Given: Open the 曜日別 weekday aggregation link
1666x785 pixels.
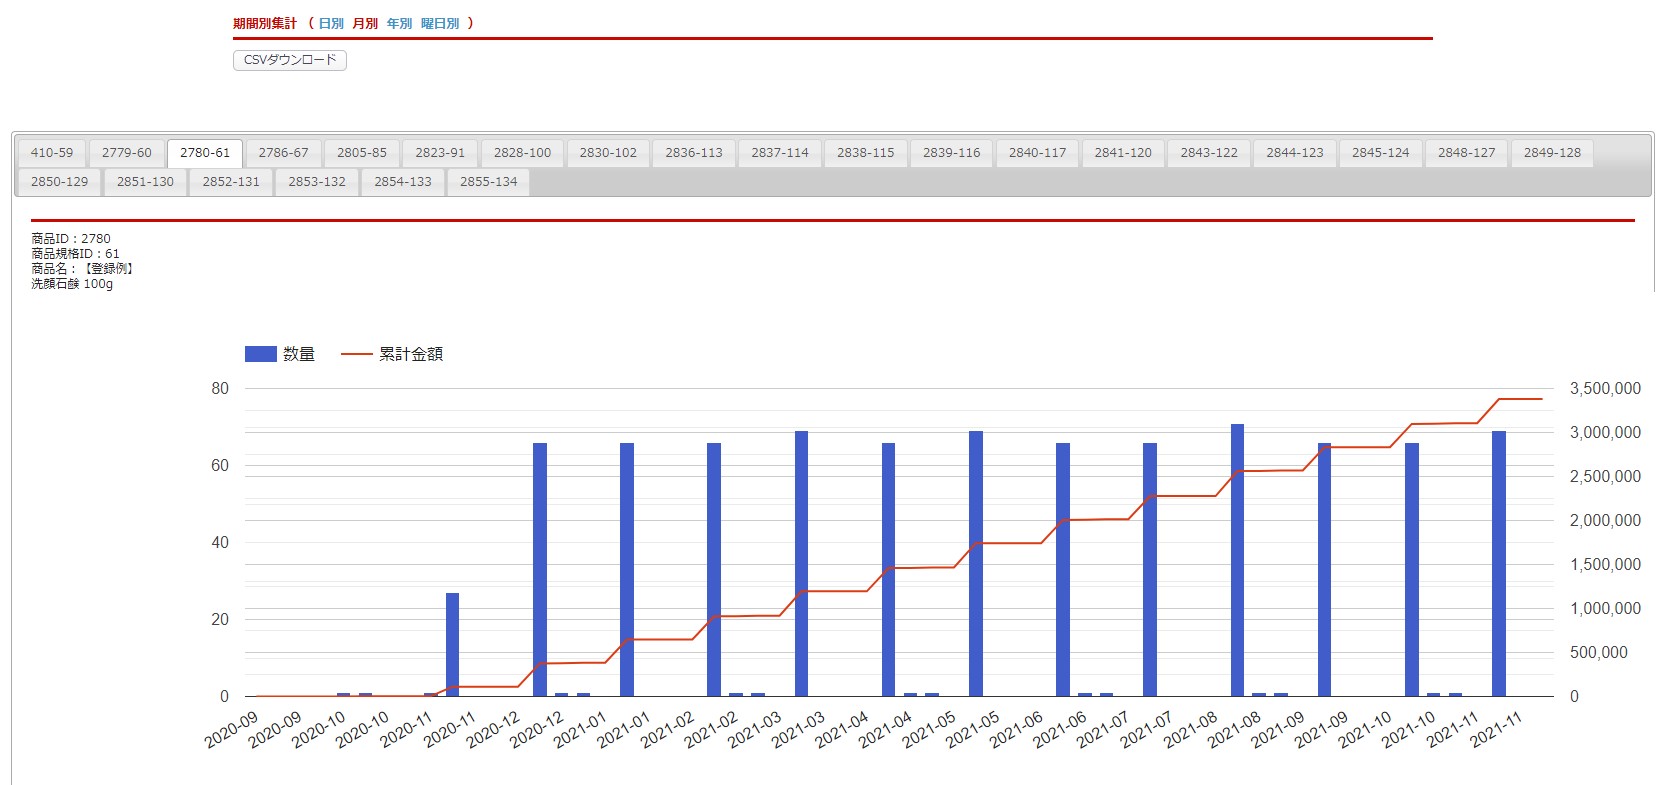Looking at the screenshot, I should (x=440, y=23).
